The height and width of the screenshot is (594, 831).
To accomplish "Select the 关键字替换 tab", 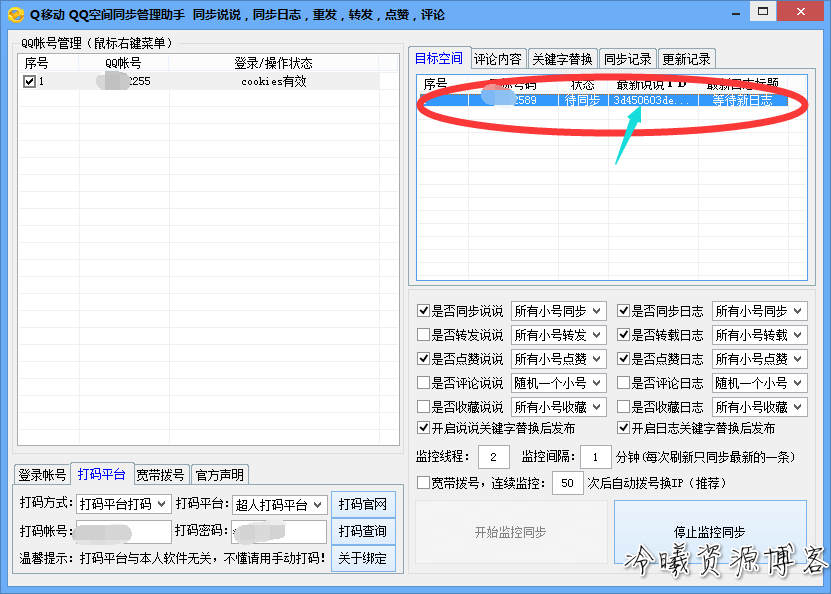I will 562,59.
